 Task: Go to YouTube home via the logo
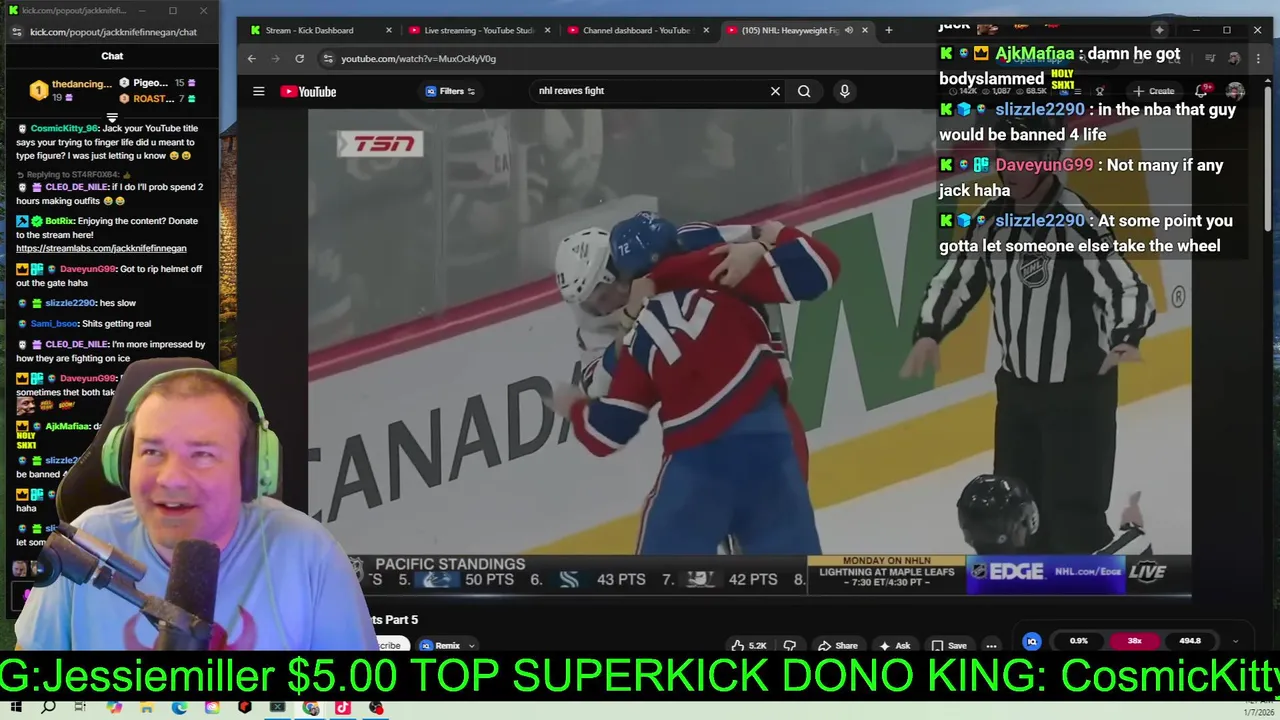click(x=308, y=91)
